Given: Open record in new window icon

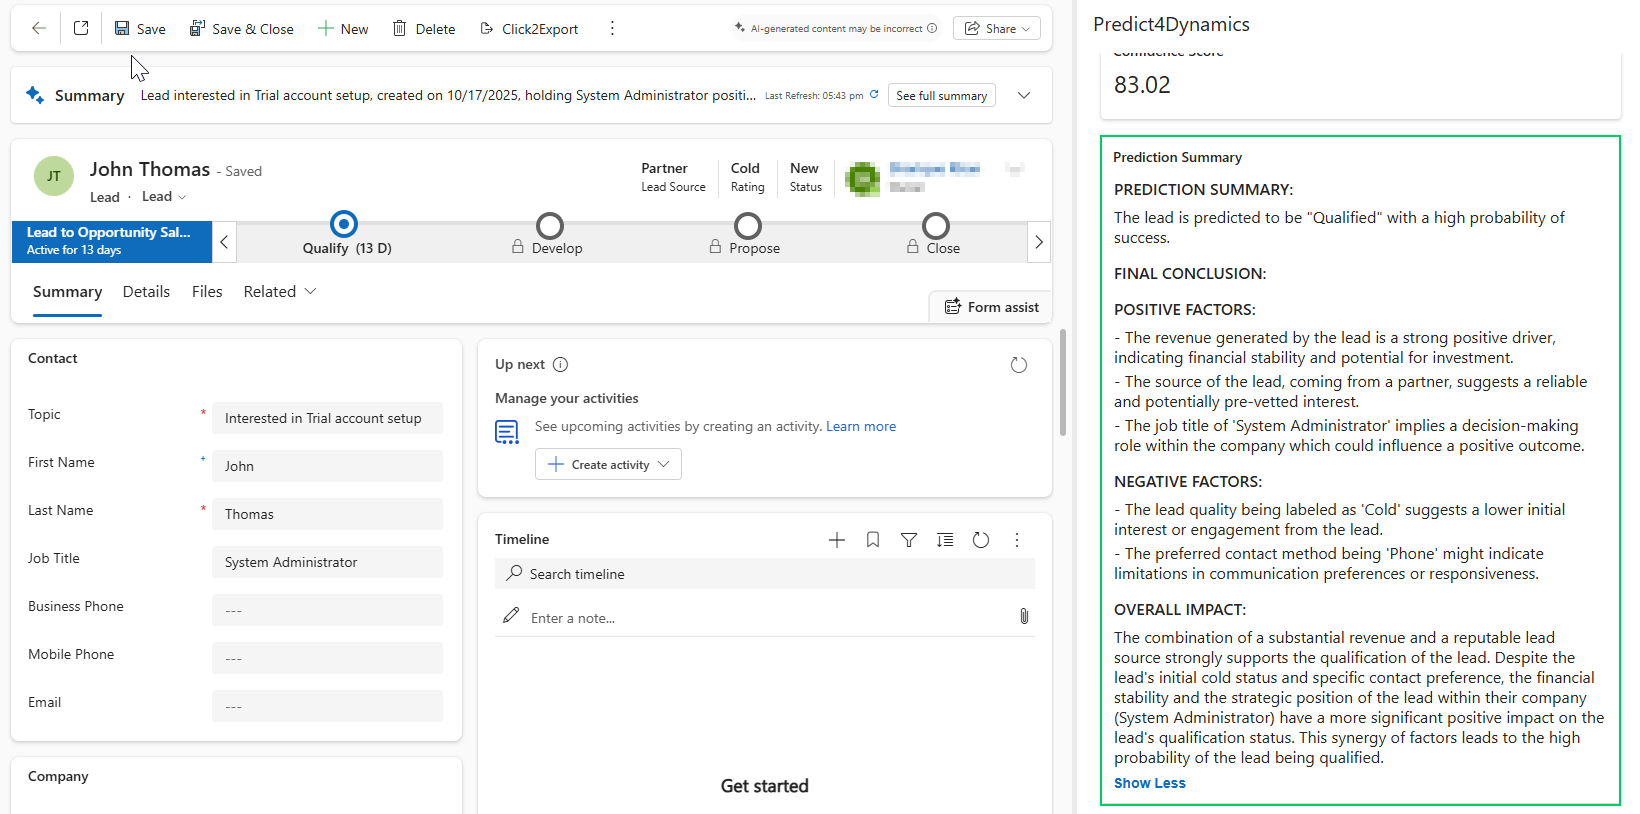Looking at the screenshot, I should [81, 28].
